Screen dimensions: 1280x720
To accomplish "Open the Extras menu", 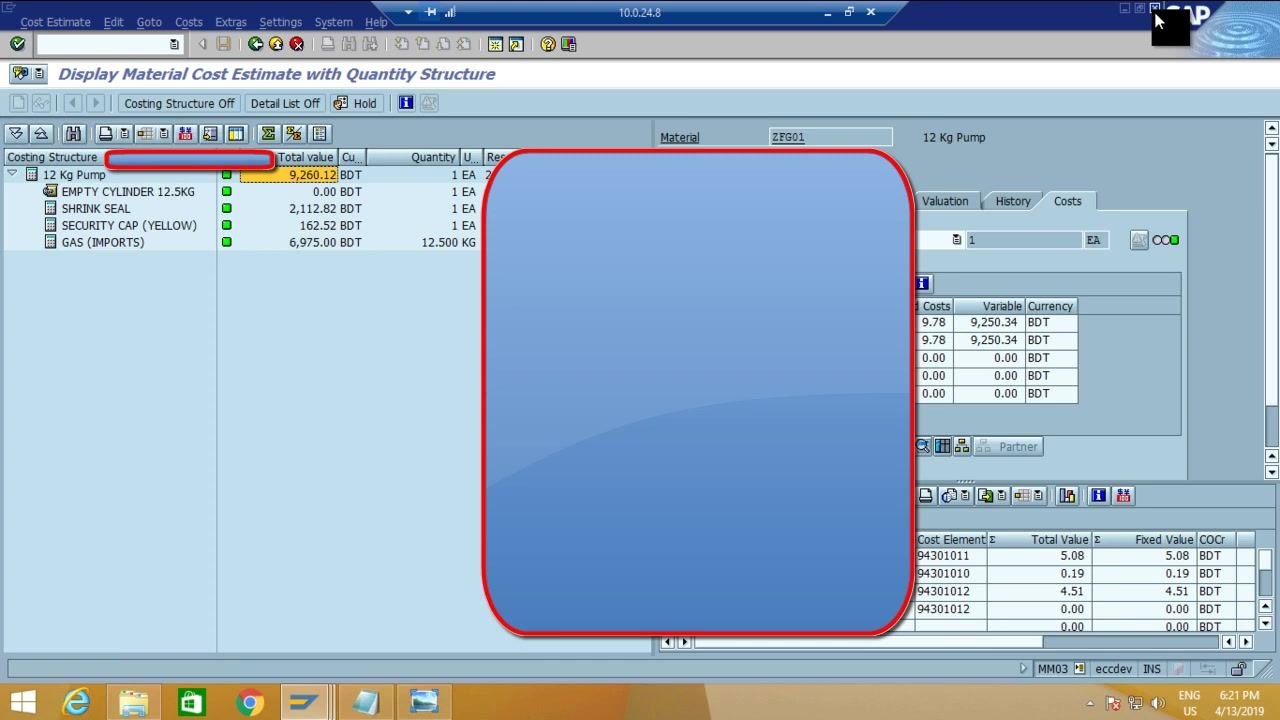I will pos(231,22).
